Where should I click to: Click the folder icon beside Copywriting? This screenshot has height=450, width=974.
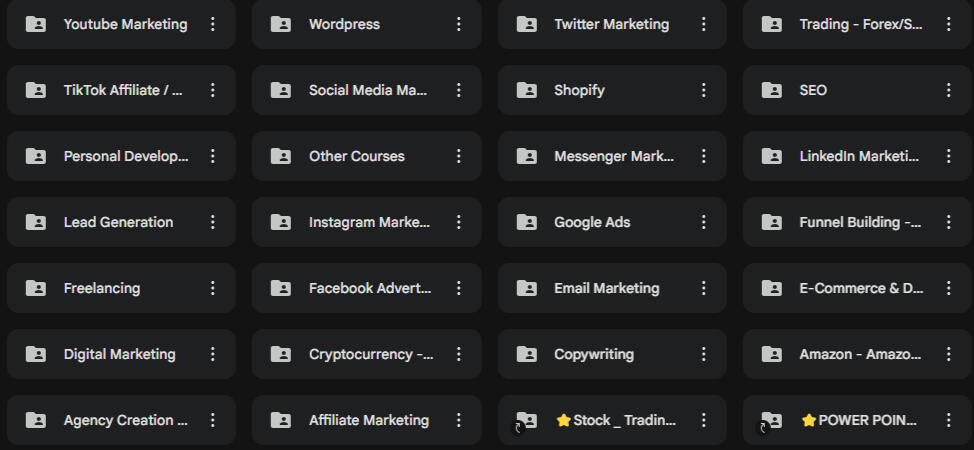(527, 354)
